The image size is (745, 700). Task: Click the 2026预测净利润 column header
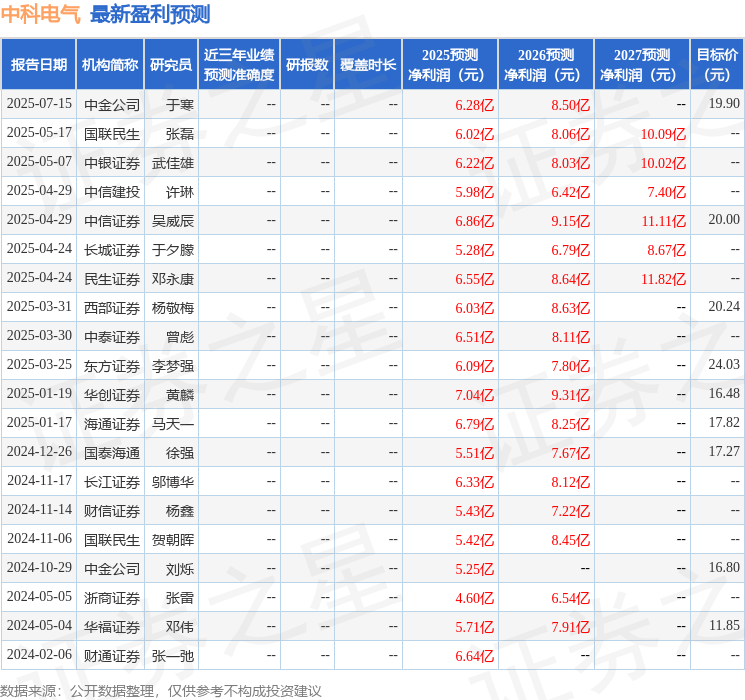[546, 65]
